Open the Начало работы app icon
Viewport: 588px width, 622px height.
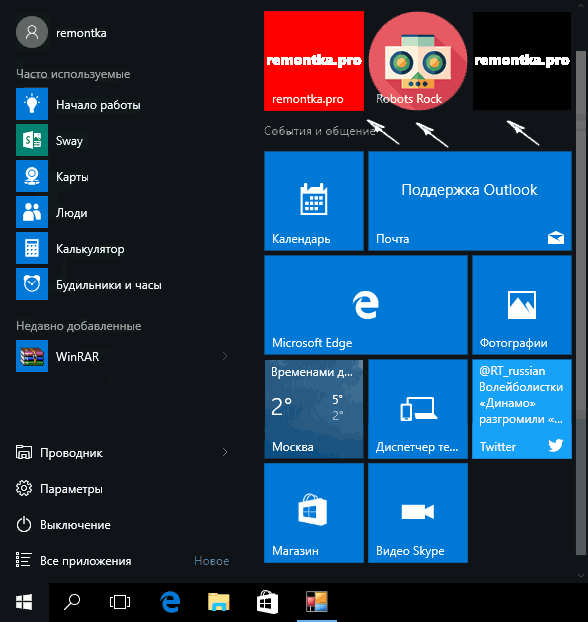pyautogui.click(x=32, y=104)
